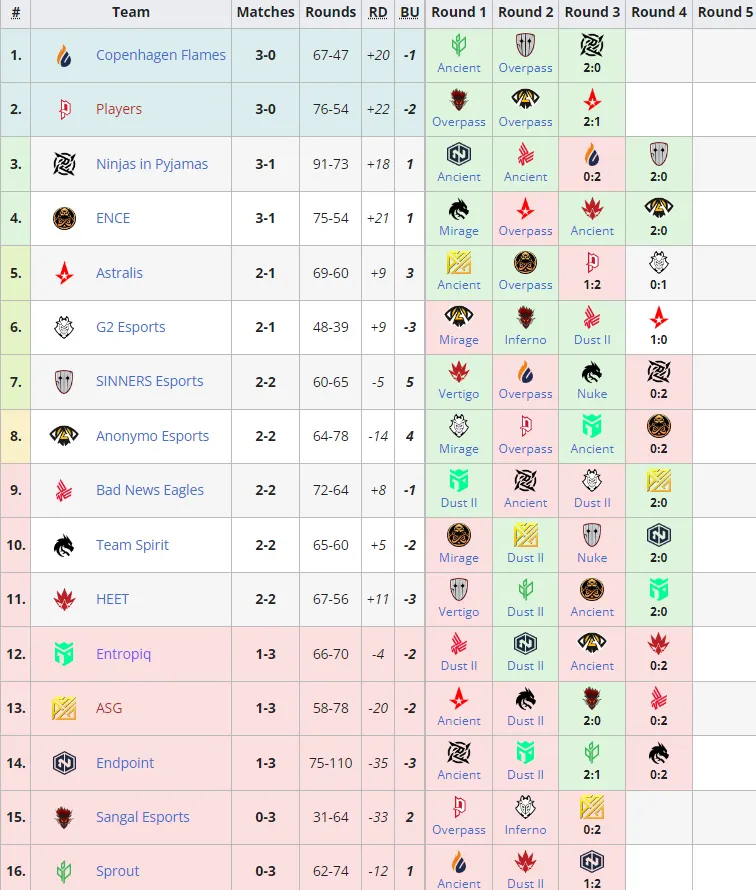The height and width of the screenshot is (890, 756).
Task: Click the Vertigo map link in SINNERS Round 1
Action: pyautogui.click(x=459, y=393)
